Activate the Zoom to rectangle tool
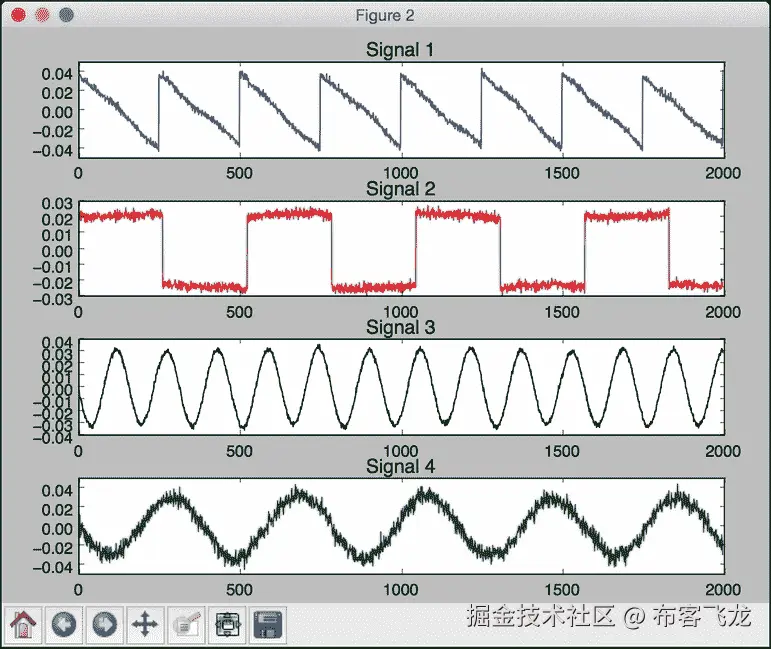 click(186, 624)
